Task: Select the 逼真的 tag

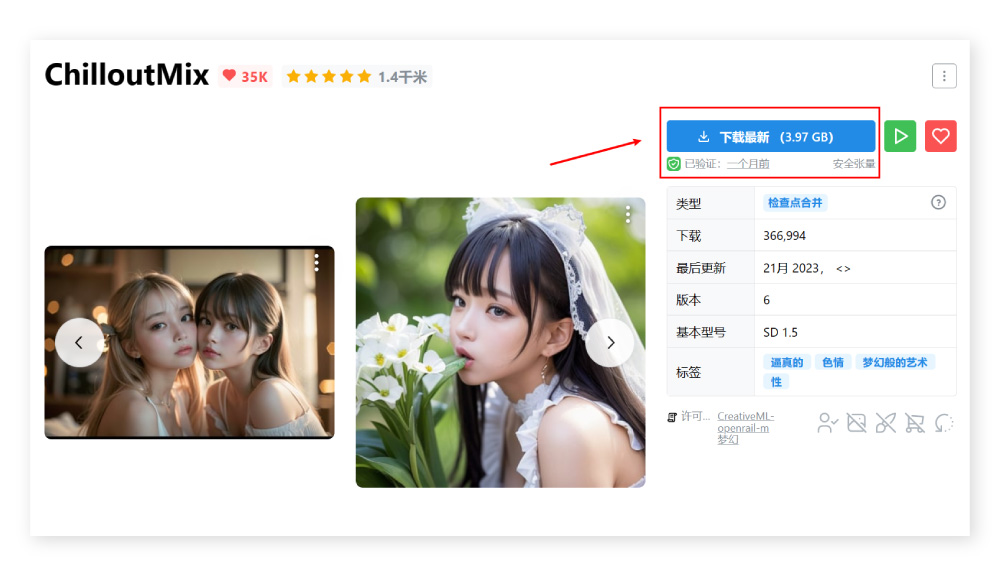Action: (786, 362)
